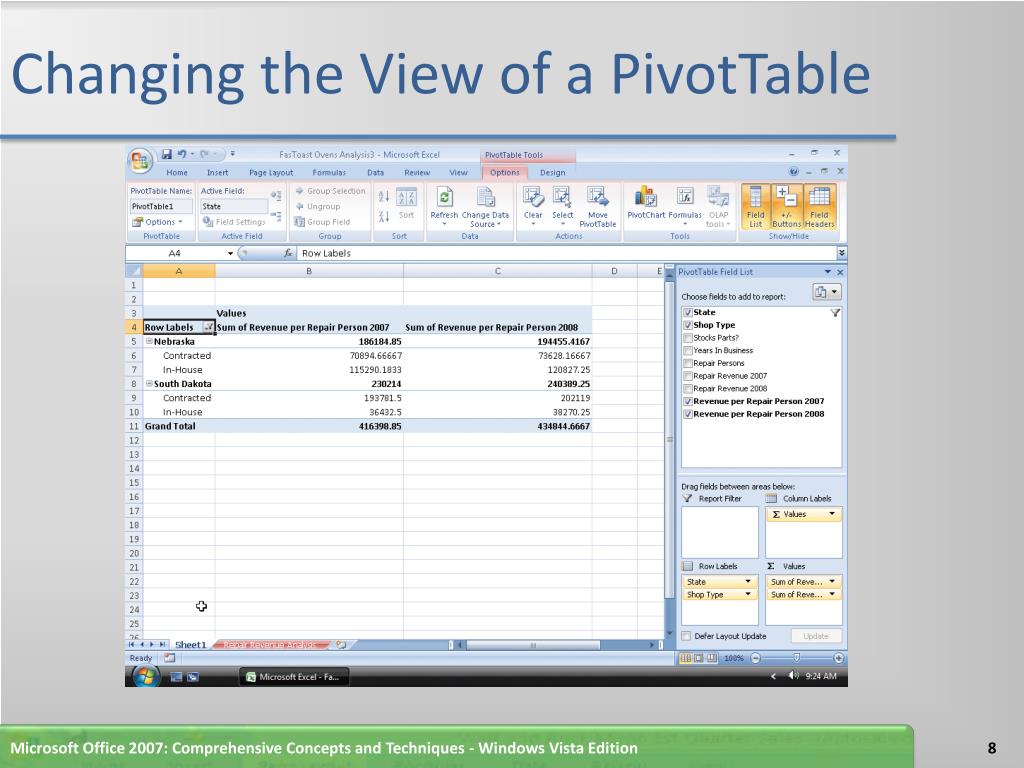The image size is (1024, 768).
Task: Undo using Quick Access Toolbar arrow
Action: pyautogui.click(x=182, y=154)
